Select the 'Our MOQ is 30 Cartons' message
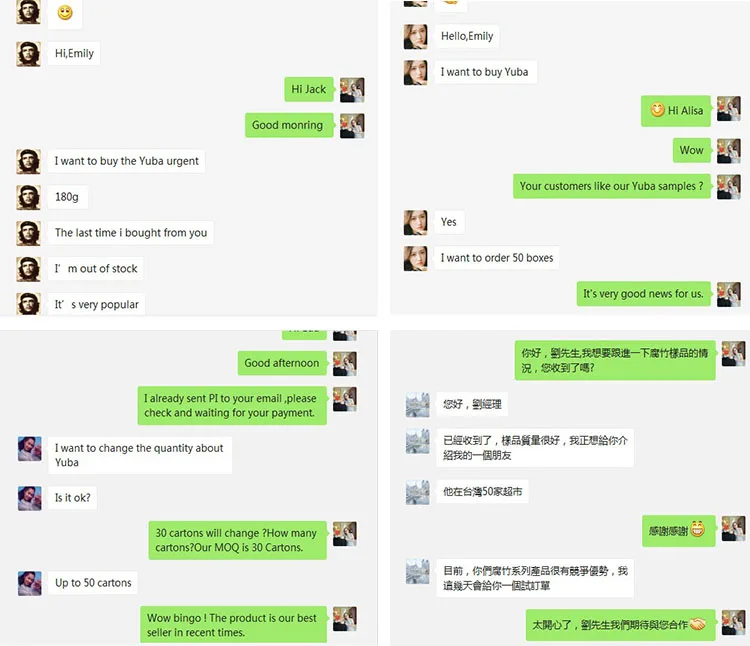 (237, 540)
